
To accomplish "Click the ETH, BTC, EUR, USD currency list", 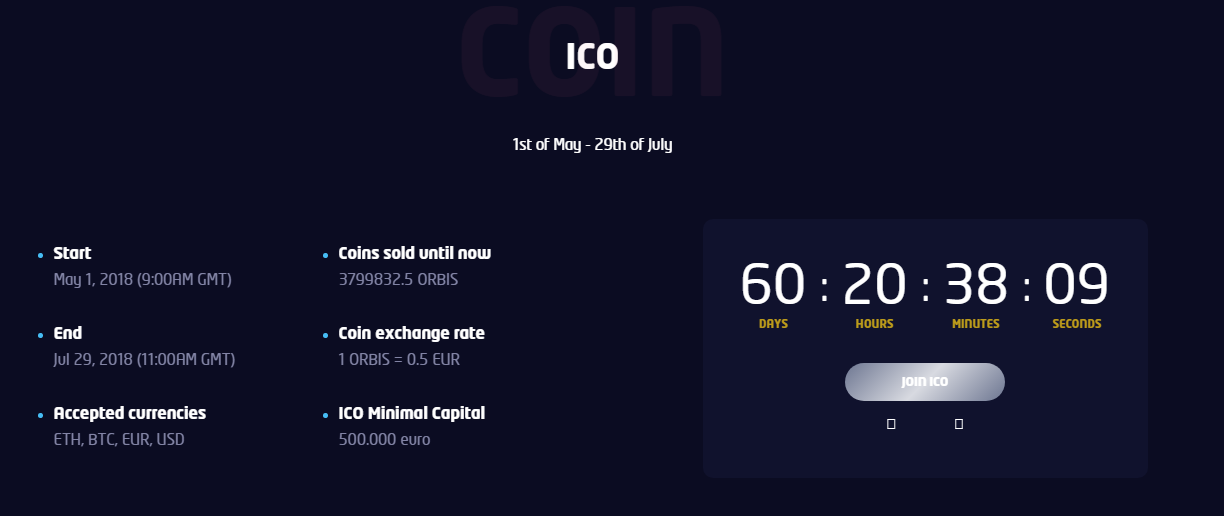I will [118, 439].
